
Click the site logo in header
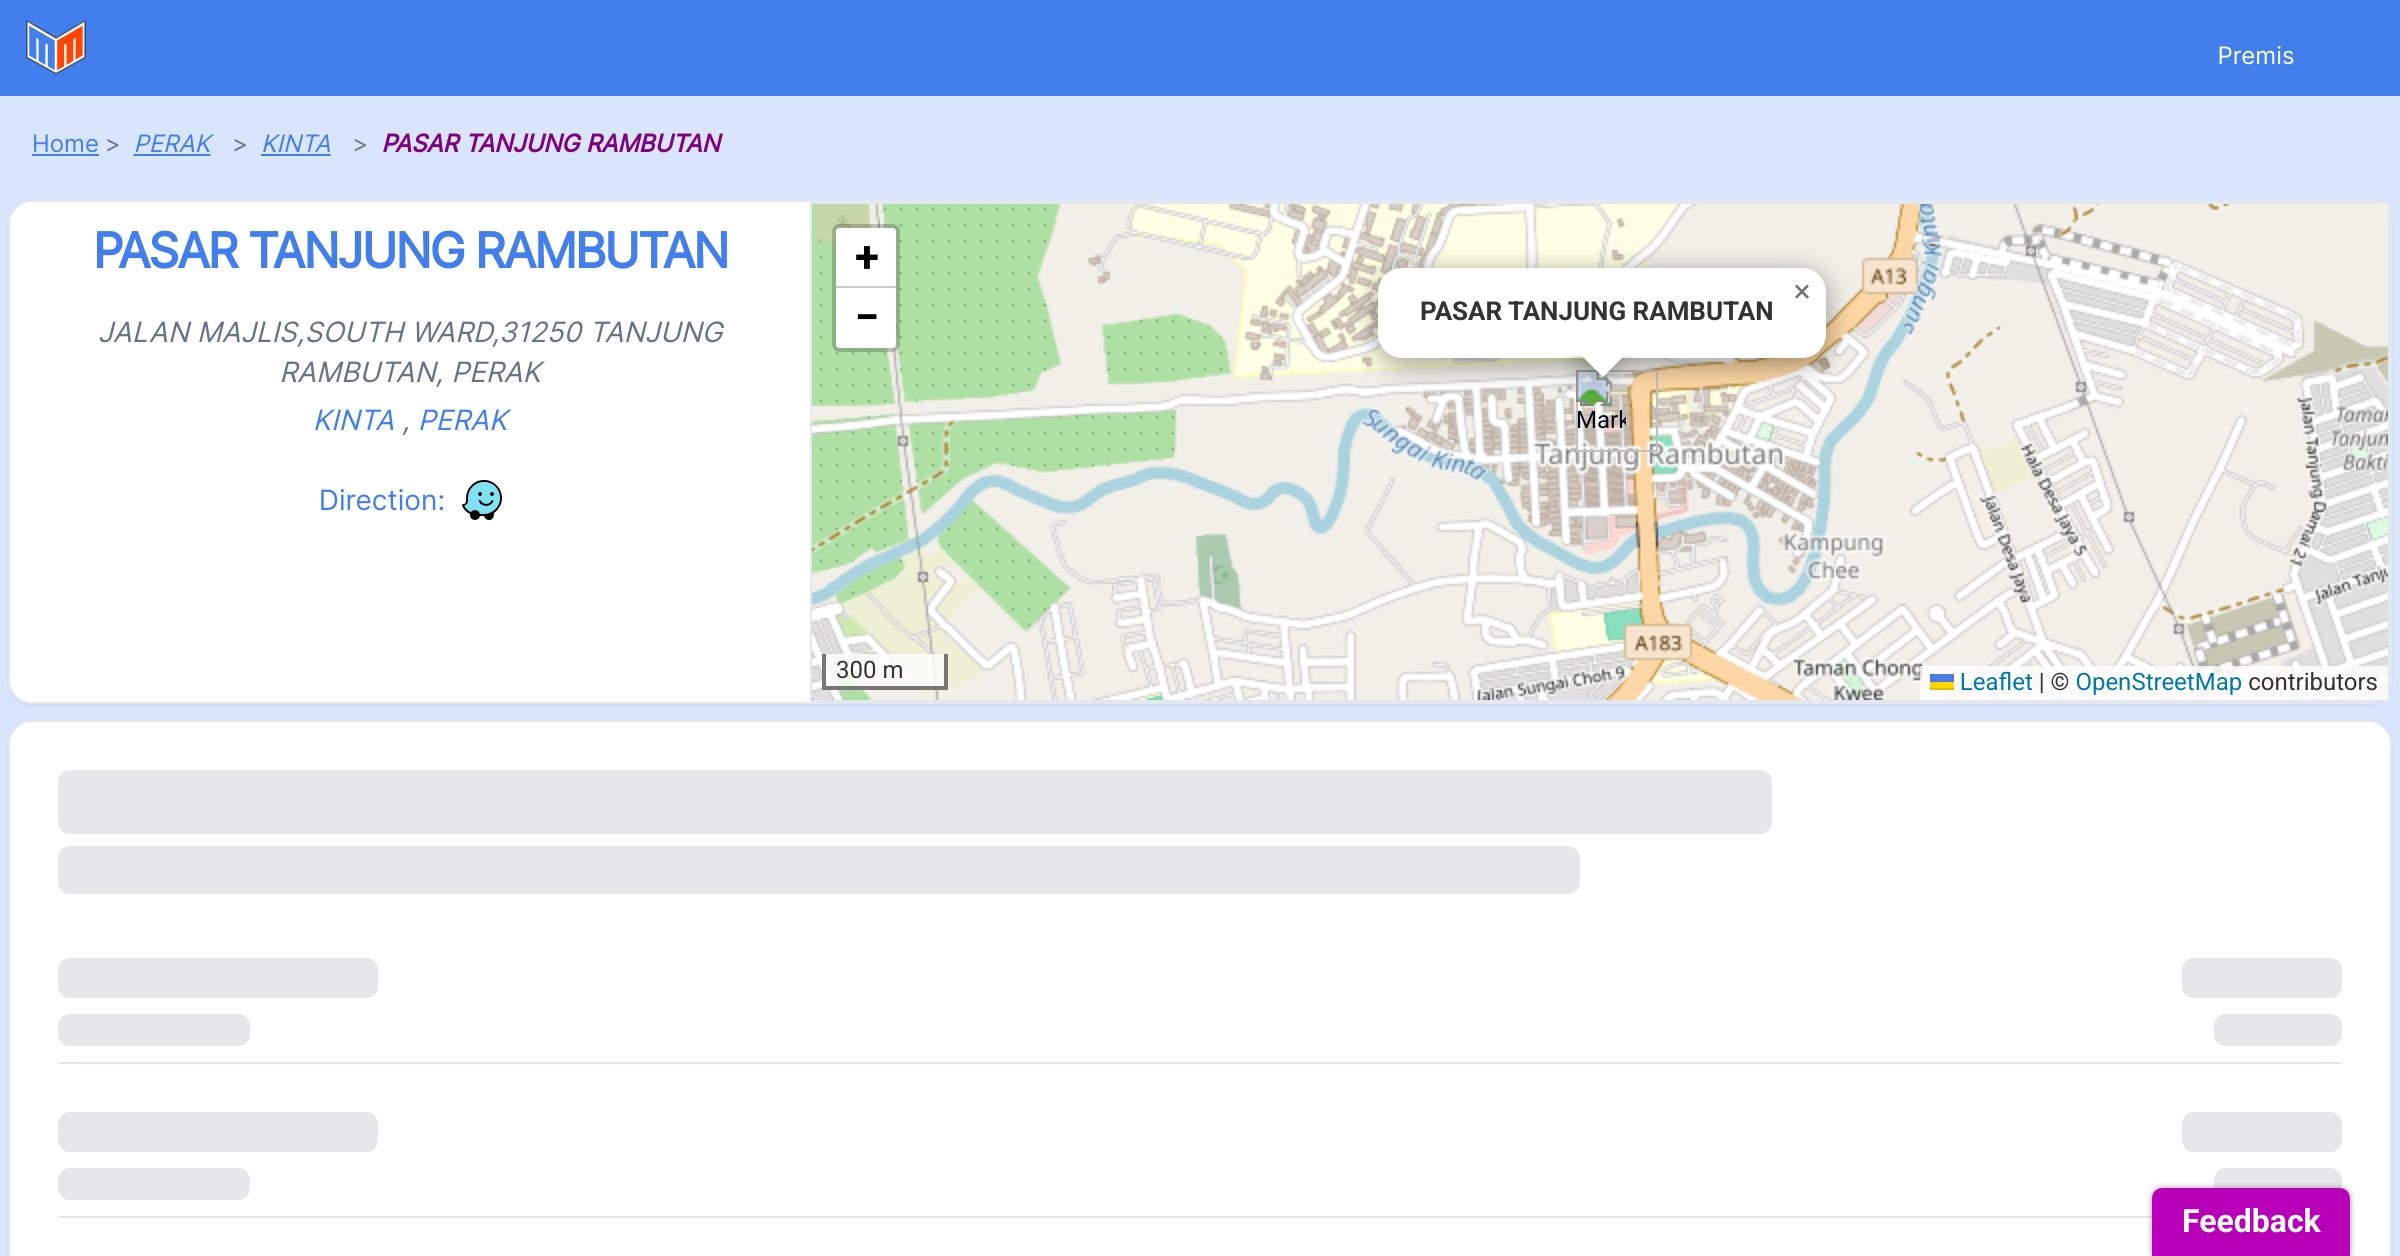point(56,47)
